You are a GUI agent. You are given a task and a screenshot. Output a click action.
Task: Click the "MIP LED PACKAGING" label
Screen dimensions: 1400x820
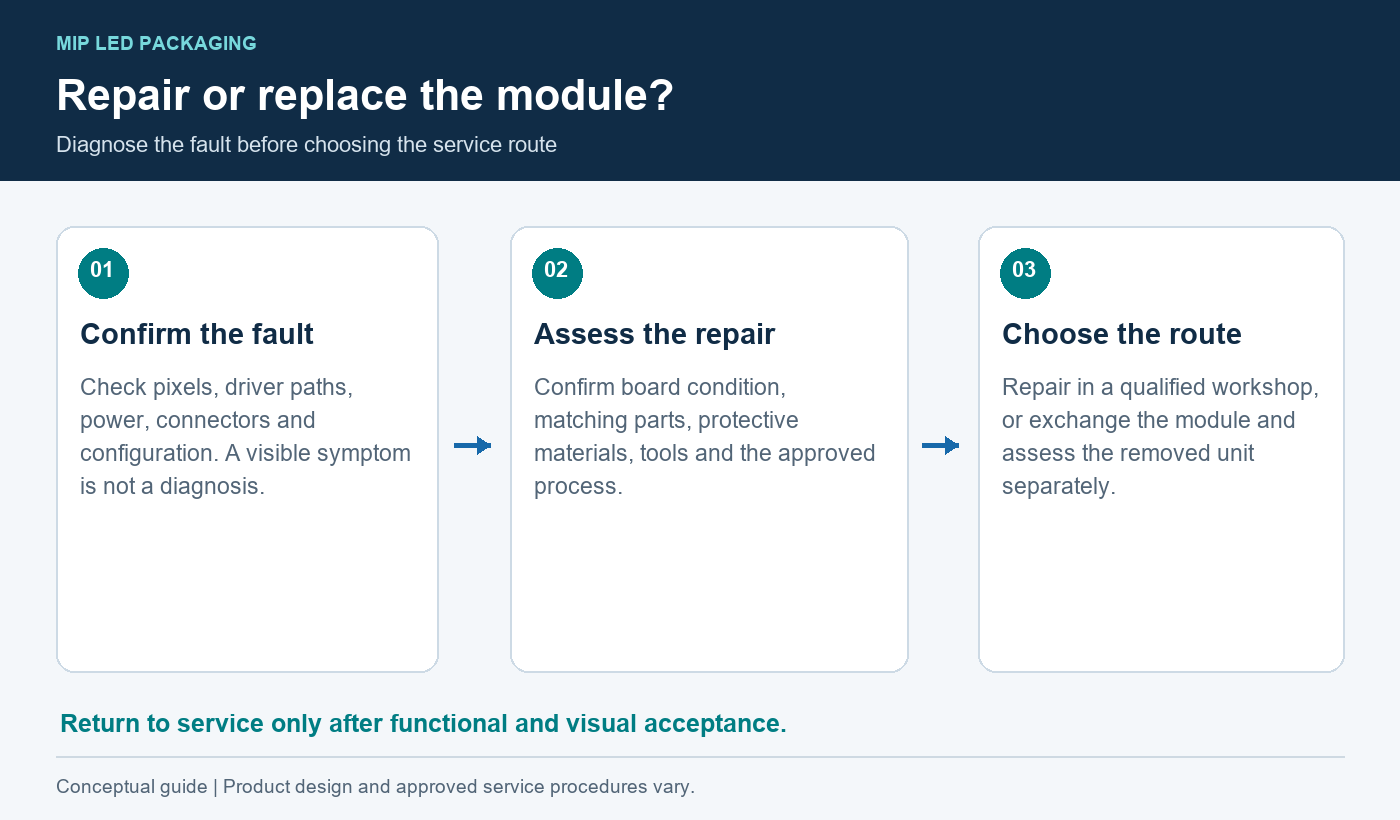[157, 44]
